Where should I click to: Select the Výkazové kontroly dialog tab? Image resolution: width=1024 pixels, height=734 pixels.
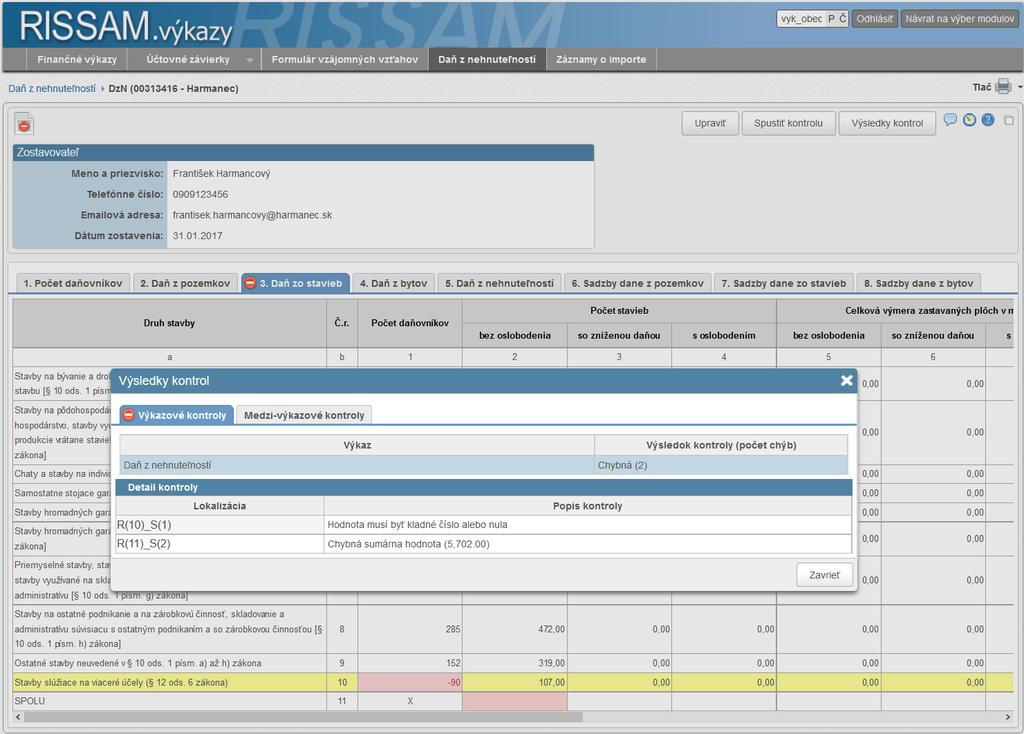[176, 415]
